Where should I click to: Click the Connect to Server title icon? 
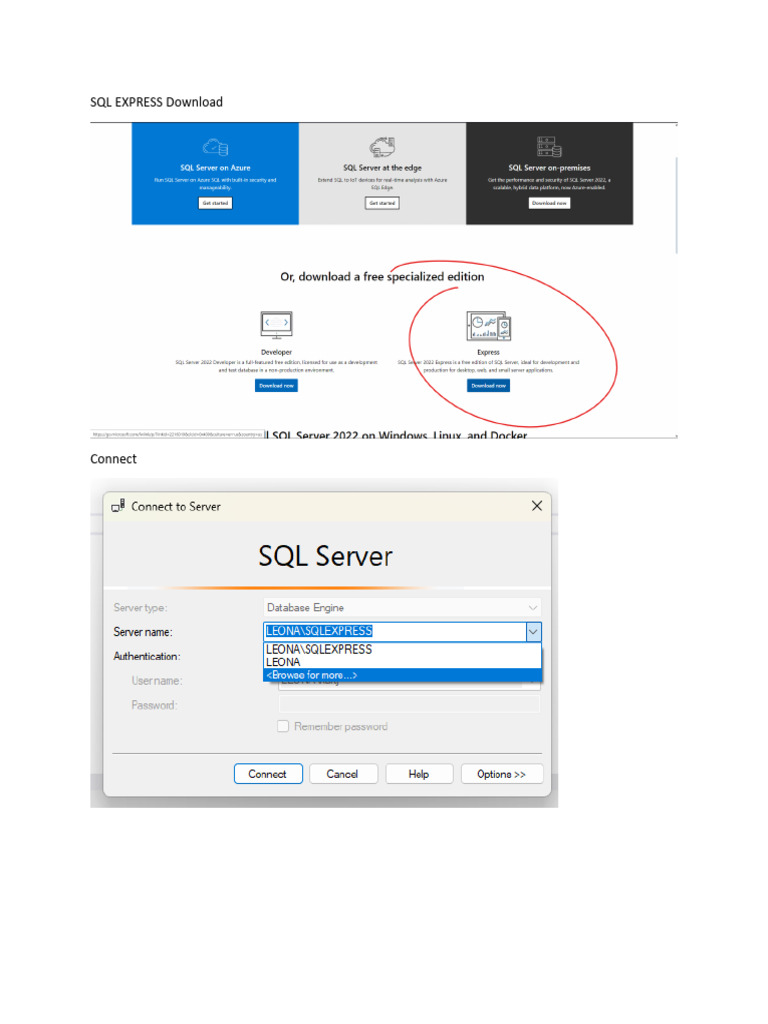point(118,506)
